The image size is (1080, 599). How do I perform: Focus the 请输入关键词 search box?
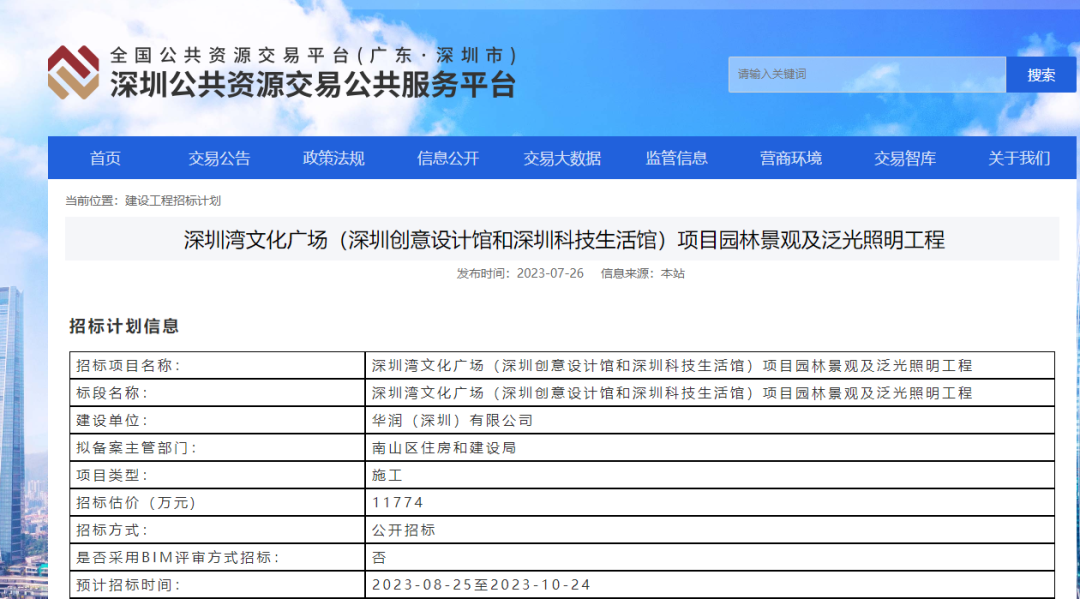tap(865, 74)
